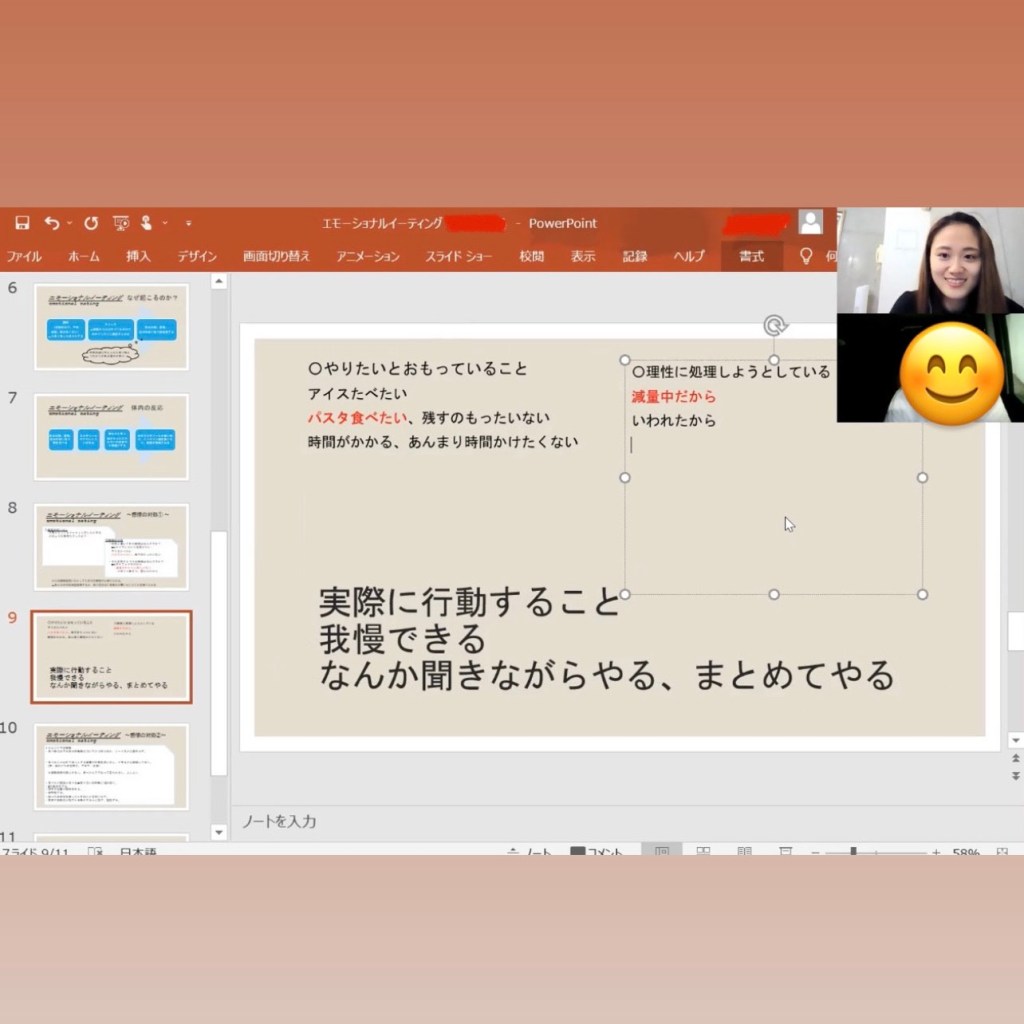
Task: Click the touch/mouse mode hand icon
Action: pos(147,223)
